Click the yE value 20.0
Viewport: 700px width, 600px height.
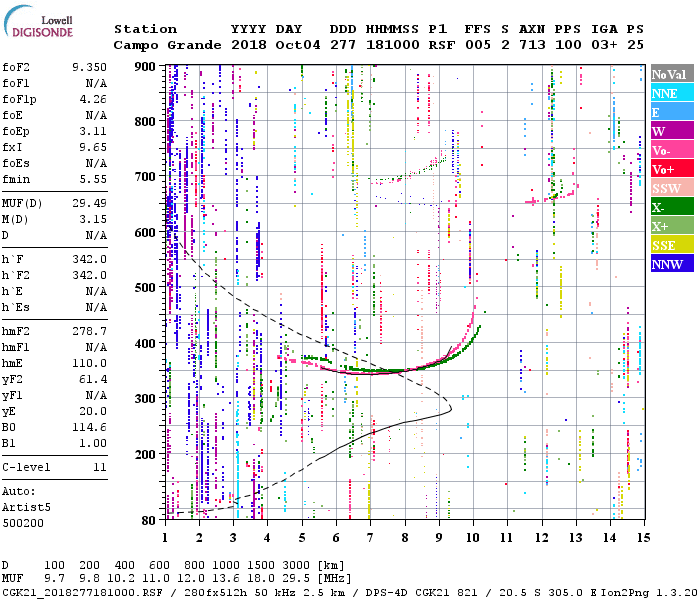pos(93,412)
